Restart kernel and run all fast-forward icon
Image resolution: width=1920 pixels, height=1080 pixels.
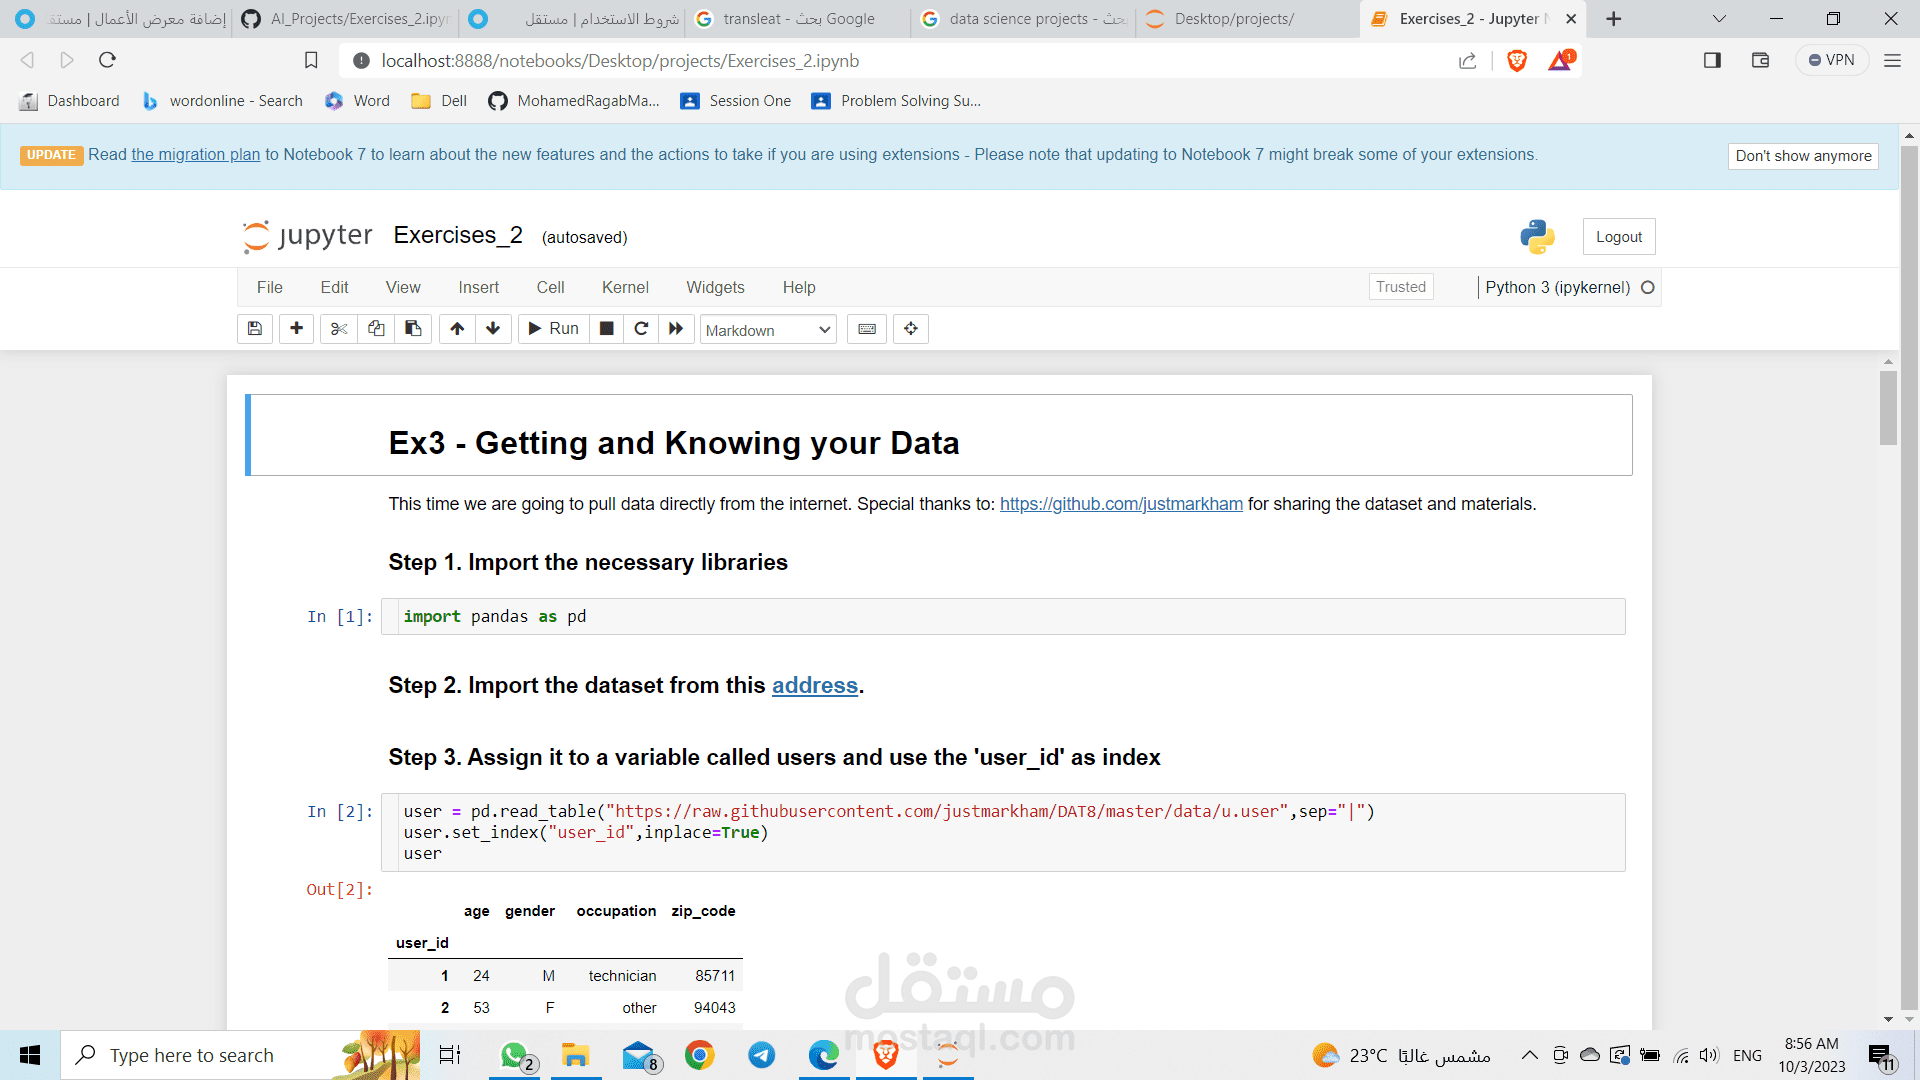pos(676,329)
